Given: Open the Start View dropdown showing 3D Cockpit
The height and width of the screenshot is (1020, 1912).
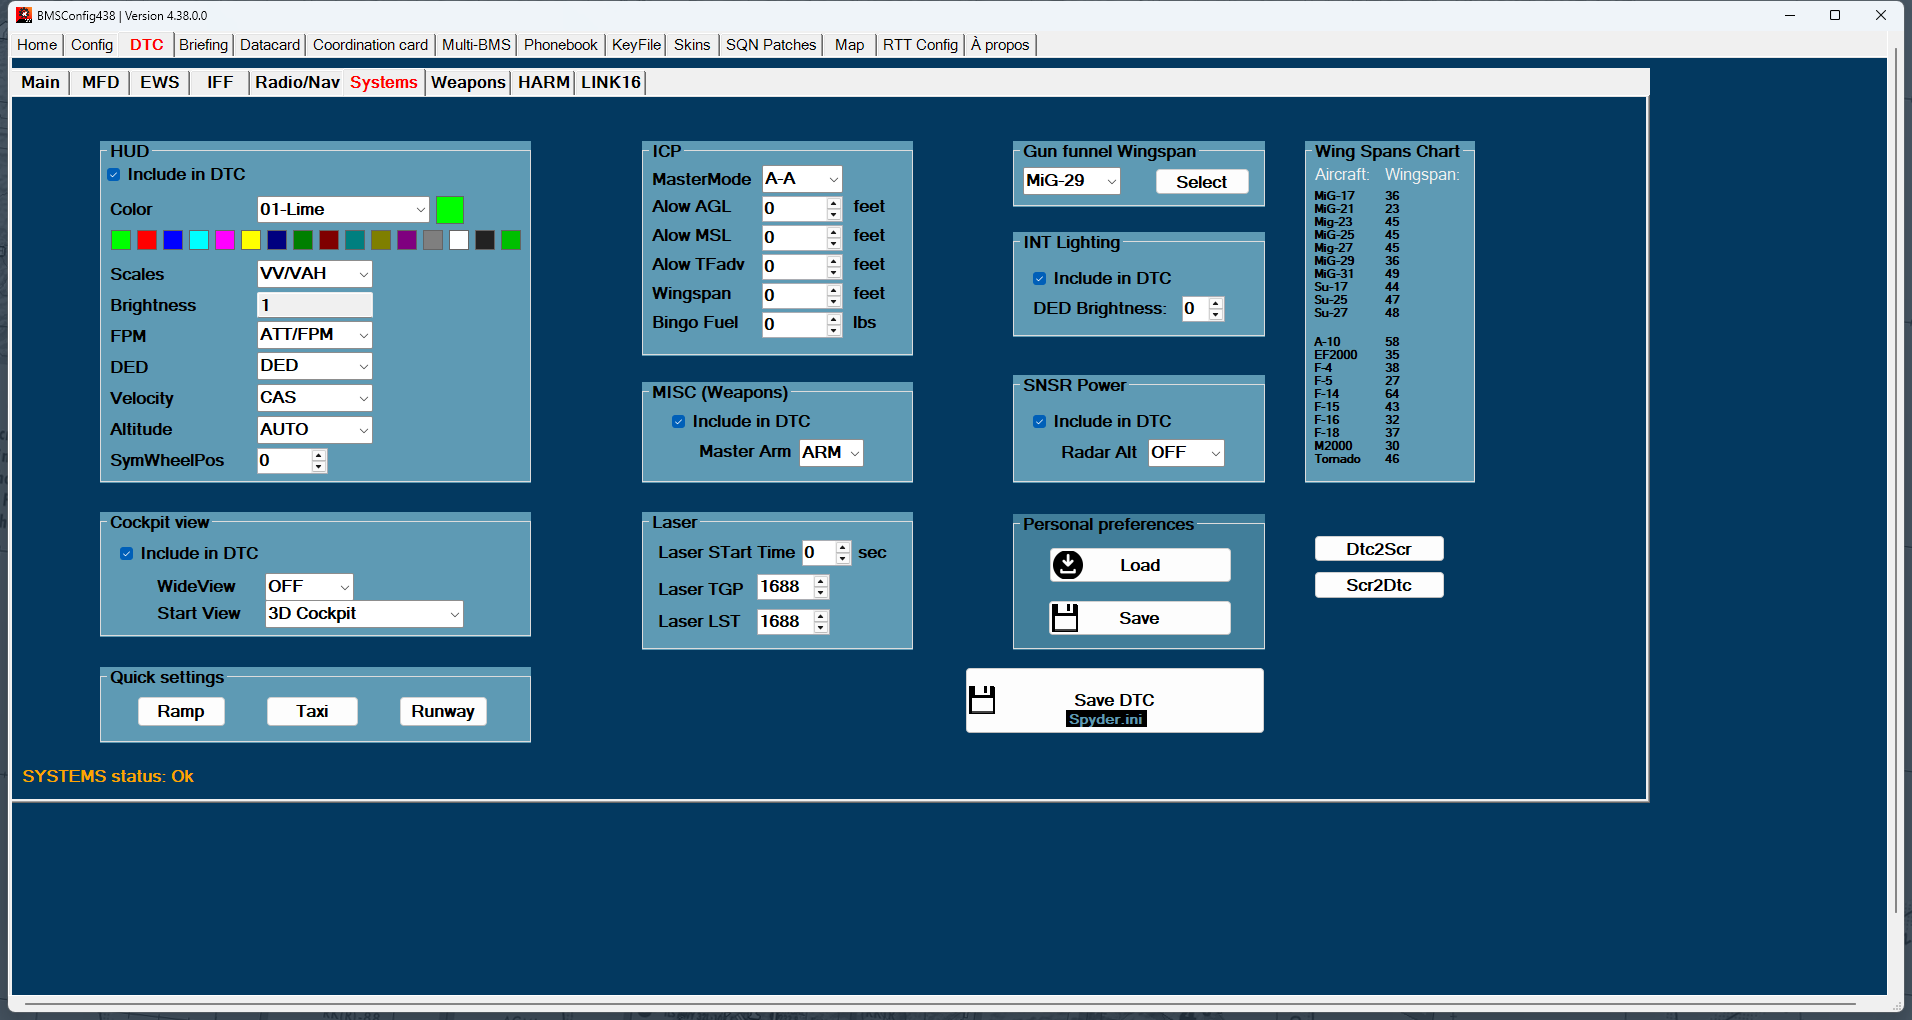Looking at the screenshot, I should point(364,614).
